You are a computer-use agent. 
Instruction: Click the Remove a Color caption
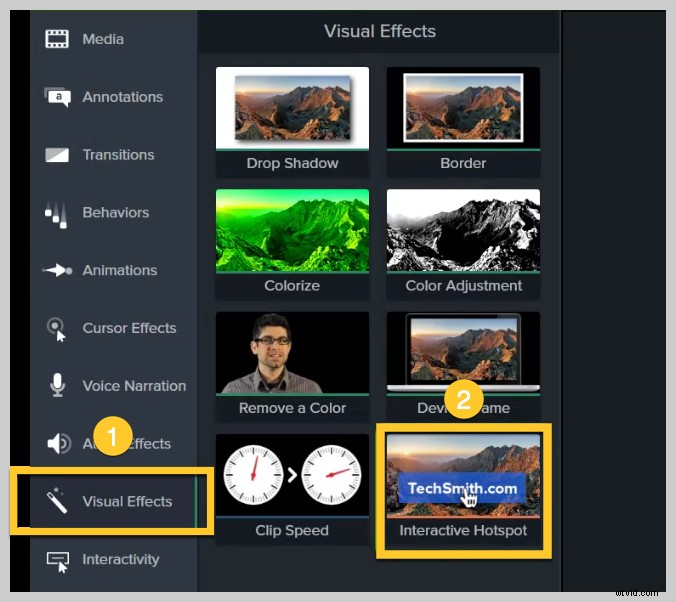[x=292, y=408]
